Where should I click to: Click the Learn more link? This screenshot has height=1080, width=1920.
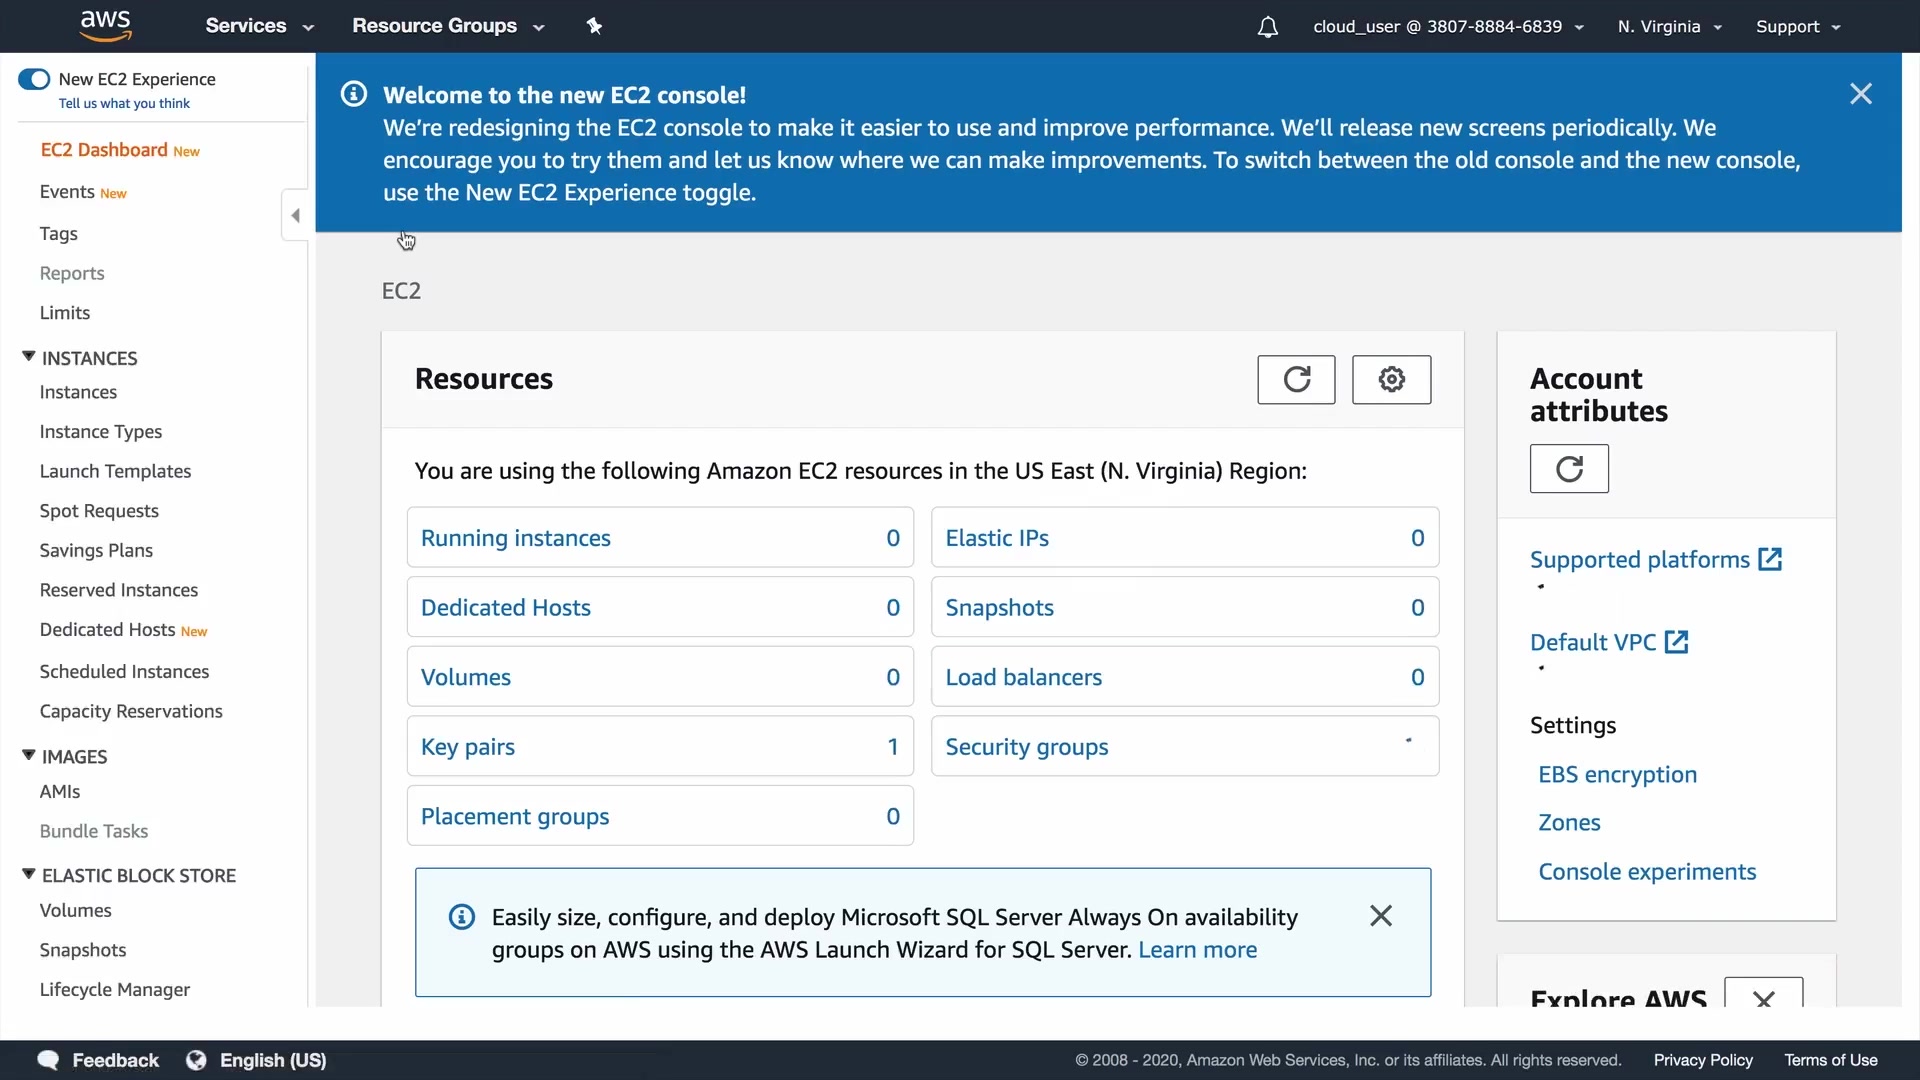click(1197, 950)
